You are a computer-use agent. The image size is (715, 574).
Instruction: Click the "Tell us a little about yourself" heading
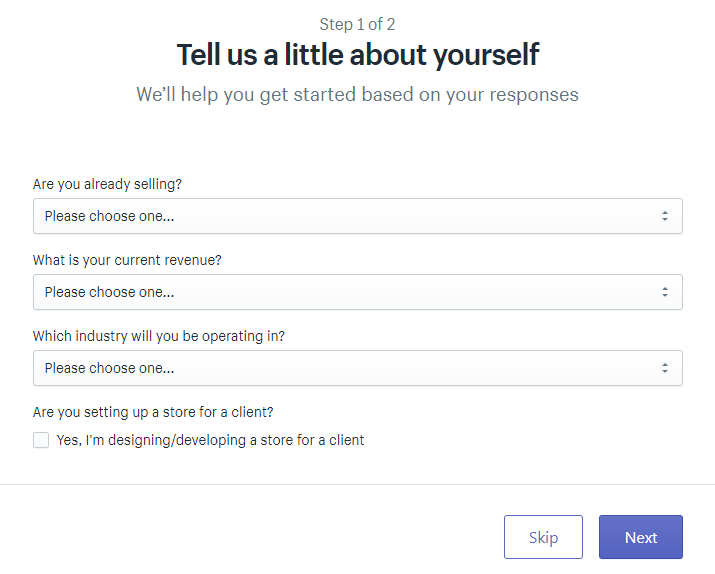[357, 54]
